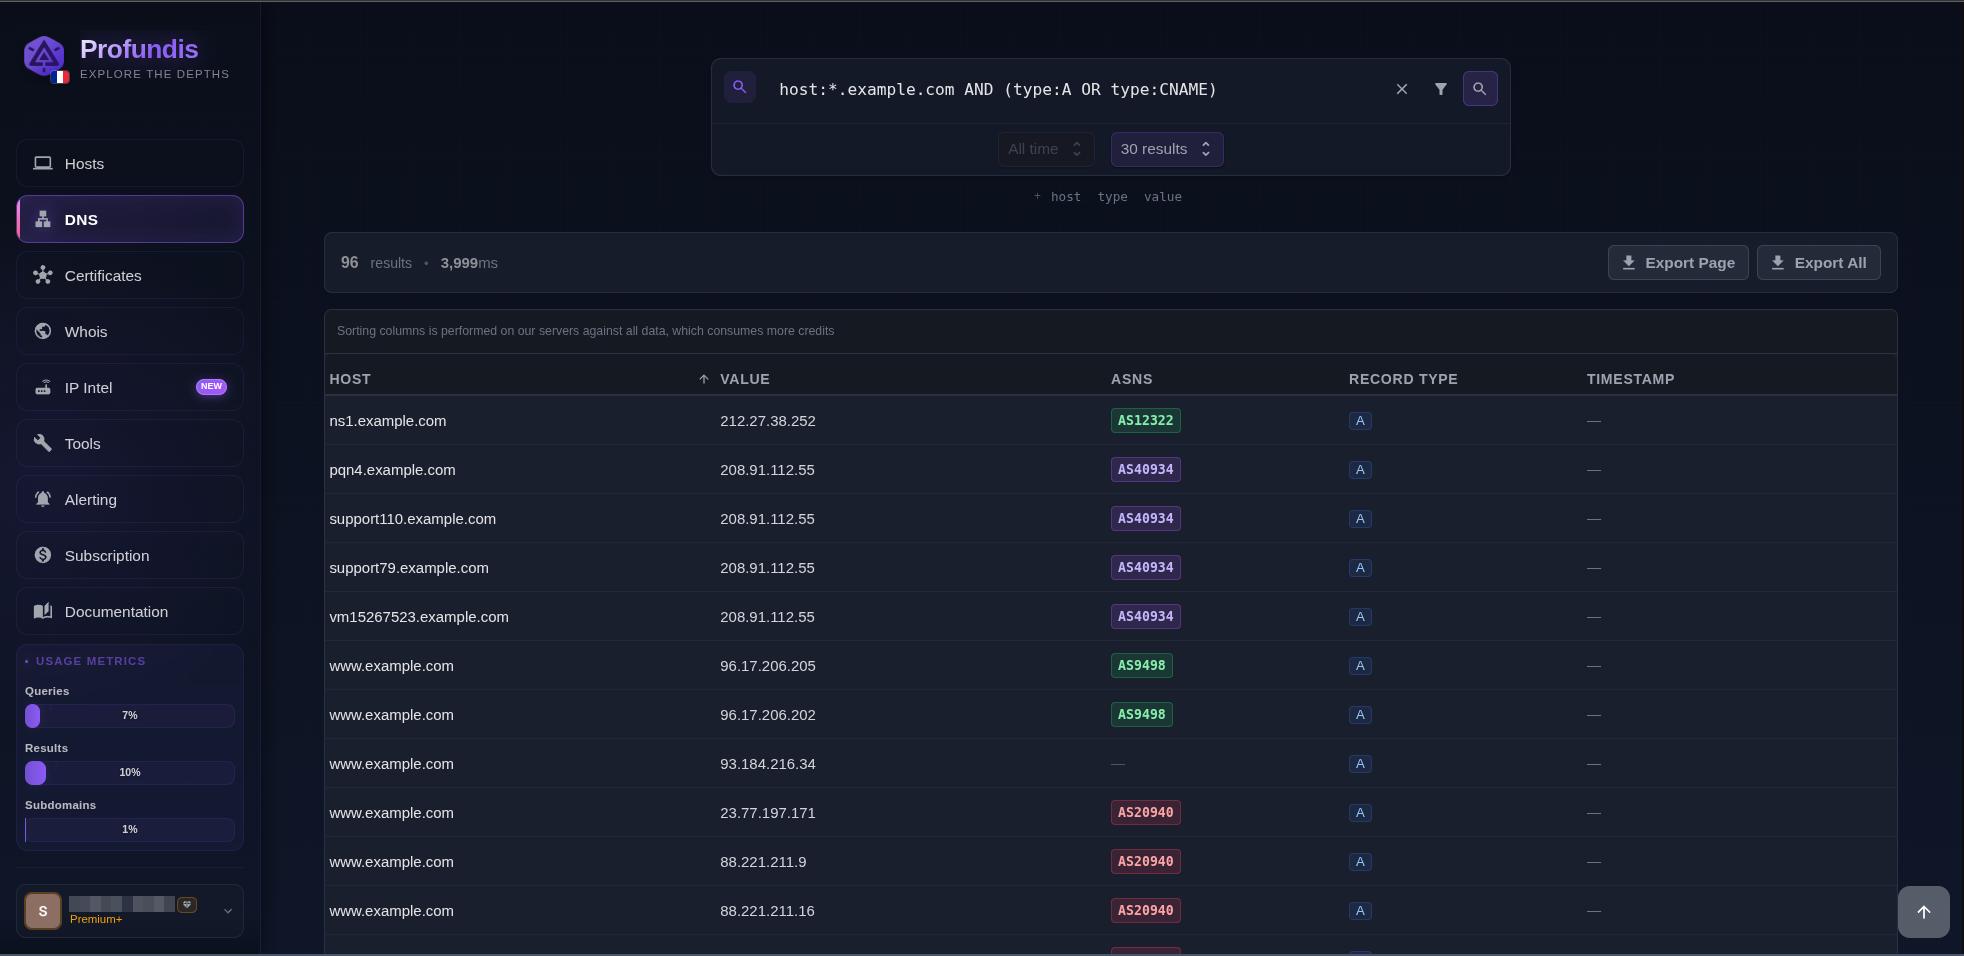
Task: Click the Alerting bell icon
Action: click(43, 499)
